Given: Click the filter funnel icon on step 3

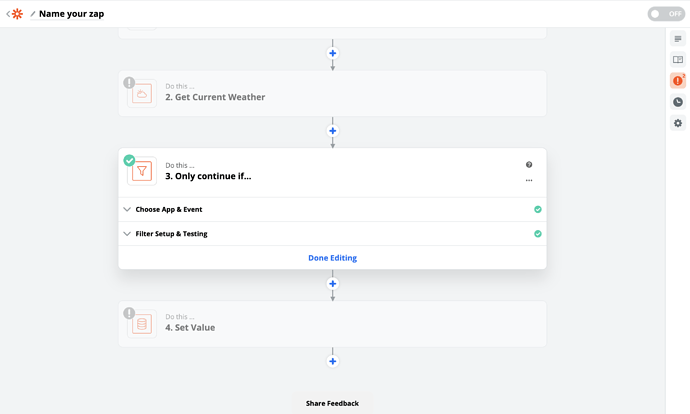Looking at the screenshot, I should [x=142, y=171].
